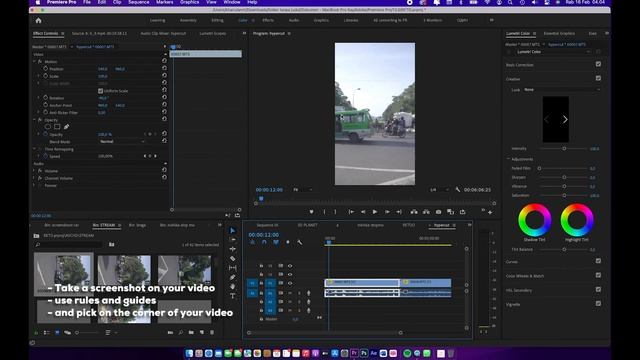Toggle the topmost video track's eye visibility
This screenshot has width=640, height=360.
(290, 266)
